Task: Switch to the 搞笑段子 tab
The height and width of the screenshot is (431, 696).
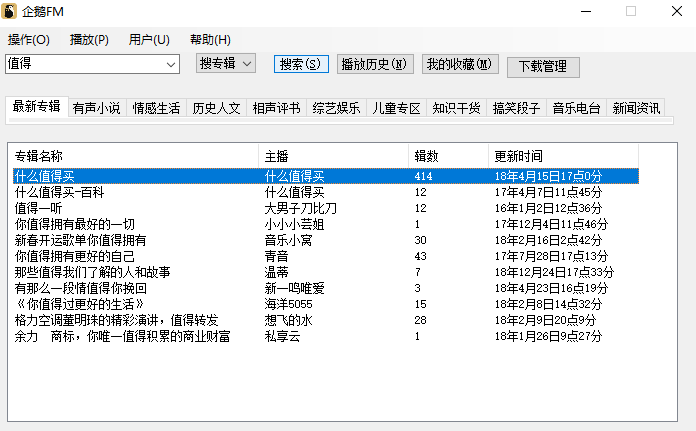Action: [516, 108]
